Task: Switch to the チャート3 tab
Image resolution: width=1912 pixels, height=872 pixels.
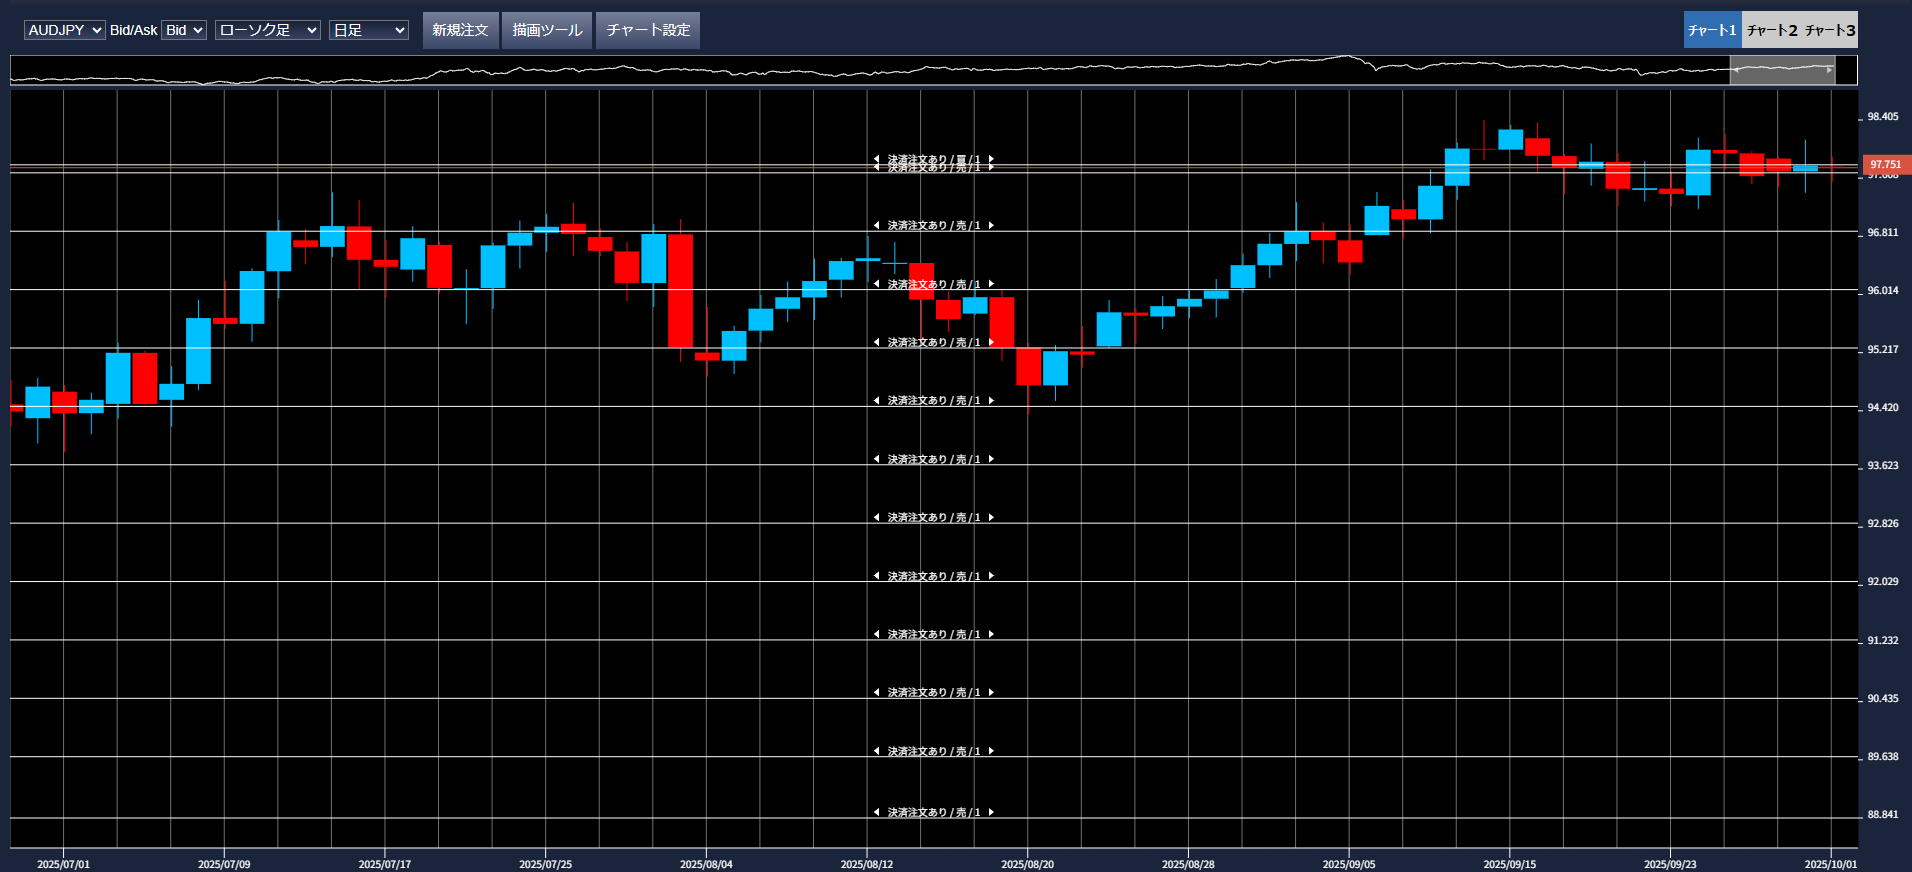Action: (1830, 30)
